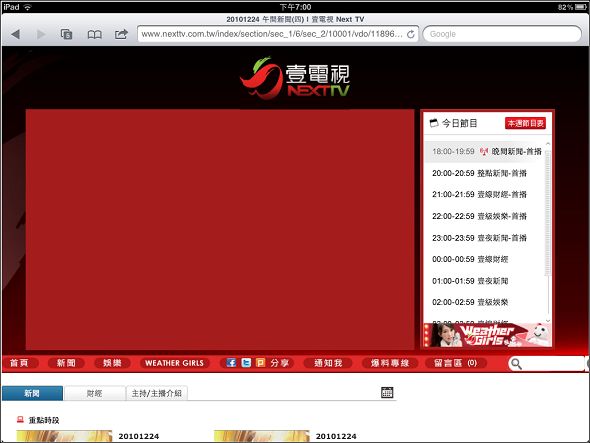590x443 pixels.
Task: Tap Safari's forward arrow
Action: [x=41, y=34]
